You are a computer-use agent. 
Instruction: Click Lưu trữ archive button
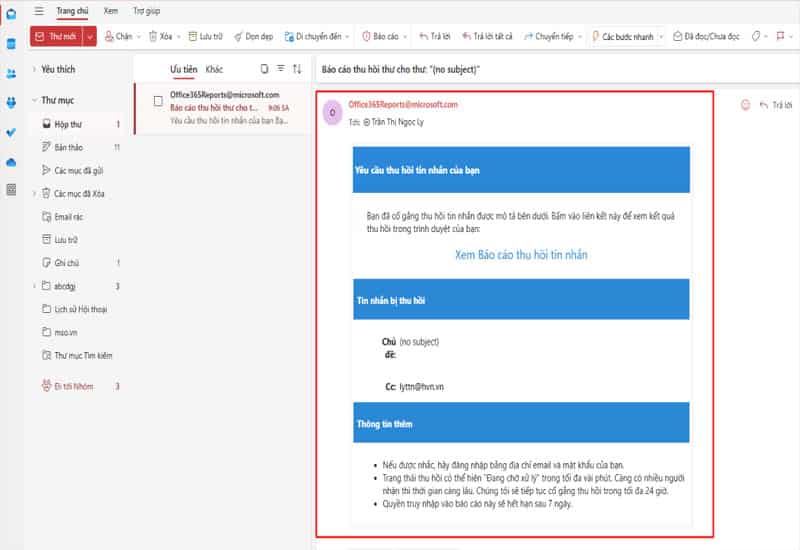pos(205,36)
